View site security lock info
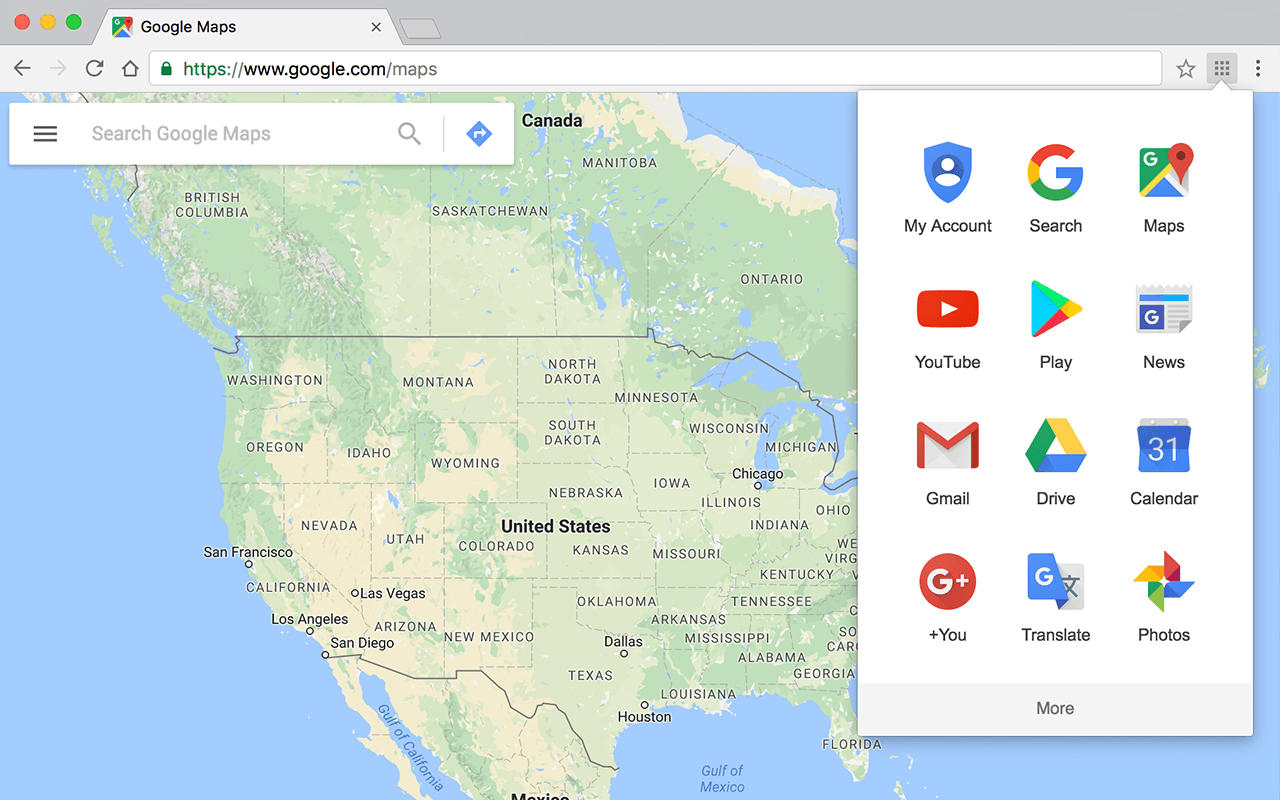1280x800 pixels. click(x=166, y=69)
